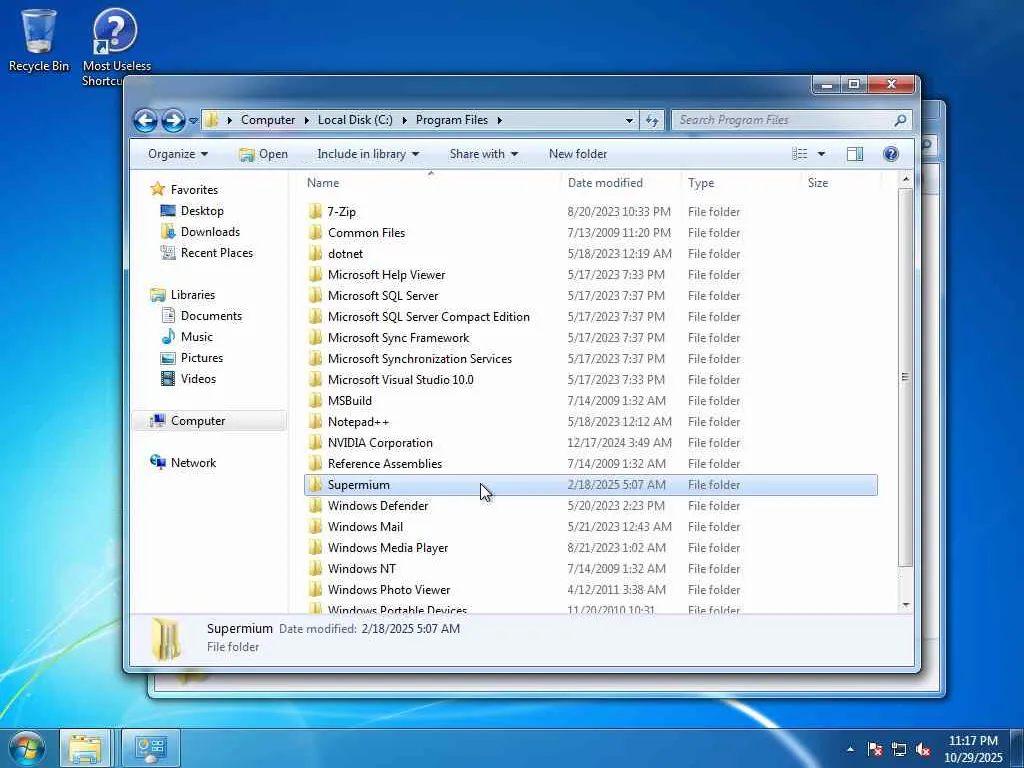Open the address bar history dropdown
The width and height of the screenshot is (1024, 768).
[x=629, y=121]
